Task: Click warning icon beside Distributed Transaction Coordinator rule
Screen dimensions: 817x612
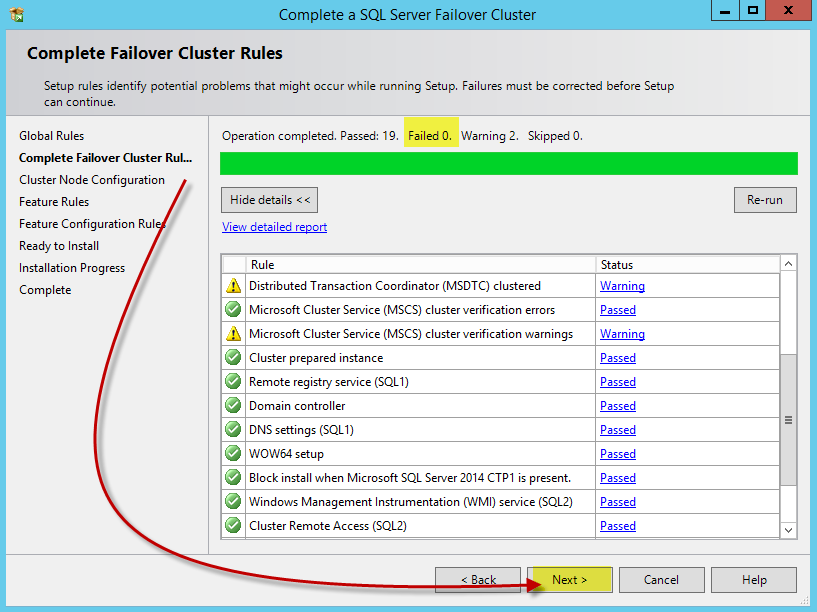Action: (233, 285)
